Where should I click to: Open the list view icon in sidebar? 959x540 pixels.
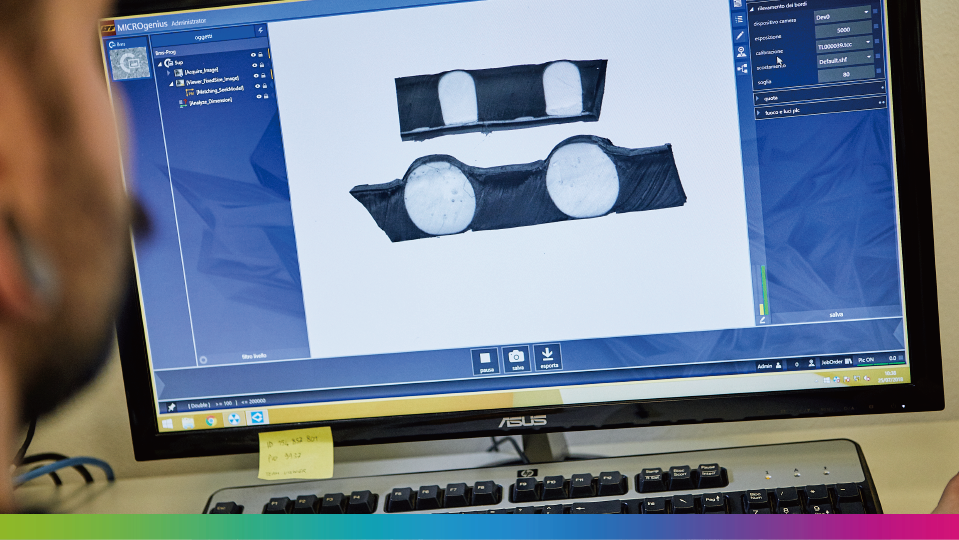(x=739, y=19)
